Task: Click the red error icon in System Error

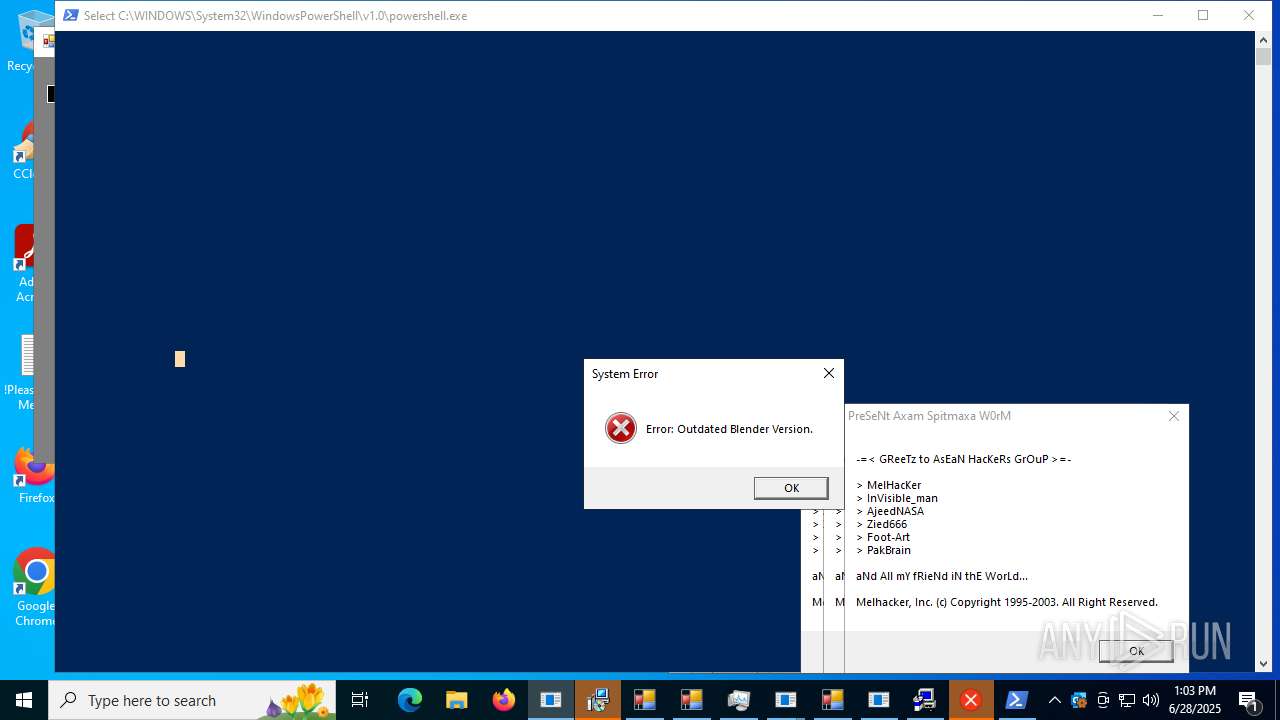Action: (x=621, y=428)
